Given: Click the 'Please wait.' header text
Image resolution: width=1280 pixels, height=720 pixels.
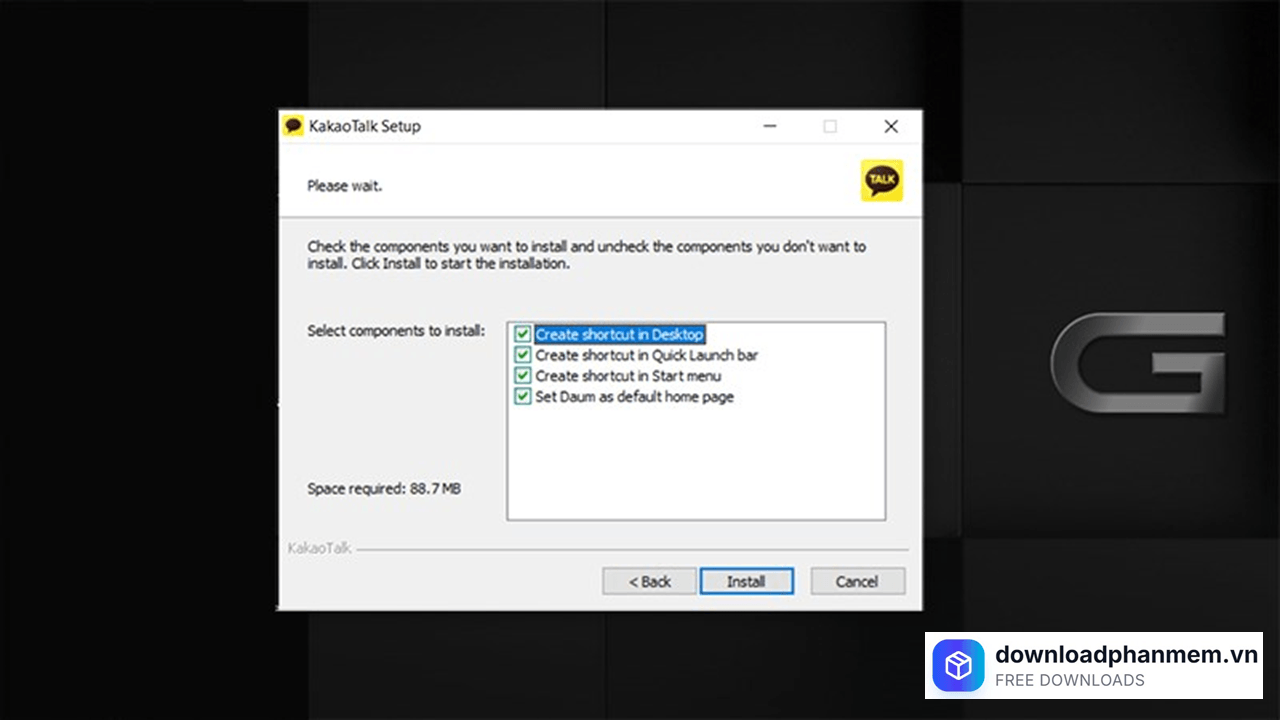Looking at the screenshot, I should (345, 185).
